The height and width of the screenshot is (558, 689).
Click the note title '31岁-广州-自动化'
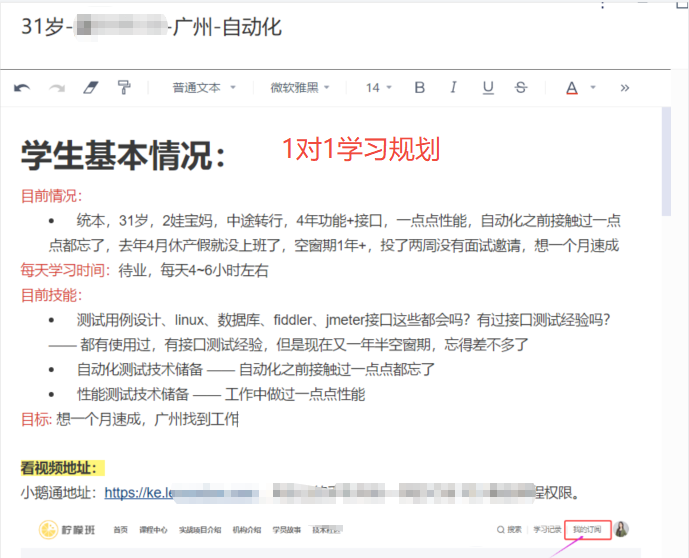click(151, 27)
